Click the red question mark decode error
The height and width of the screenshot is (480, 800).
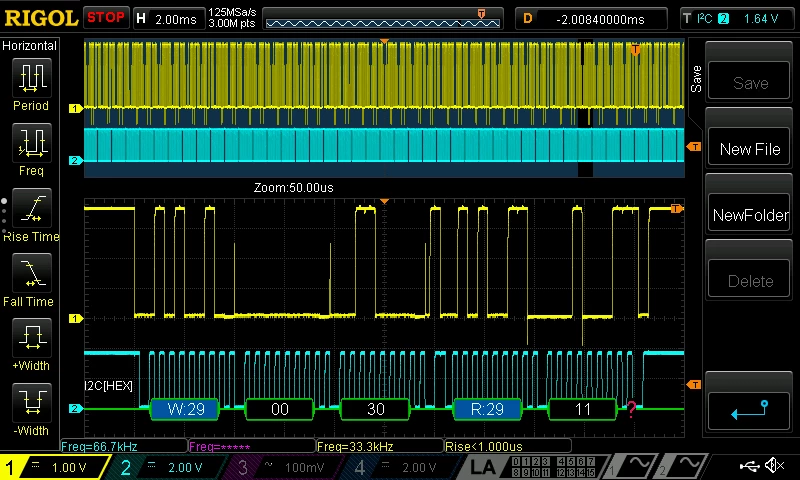tap(632, 409)
